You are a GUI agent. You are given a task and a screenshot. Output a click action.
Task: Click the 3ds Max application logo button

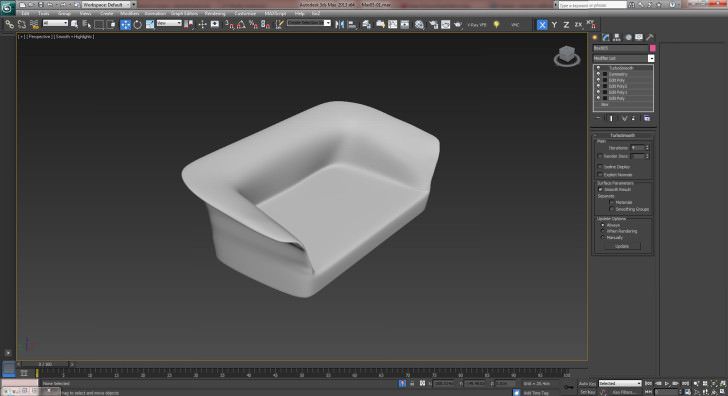pyautogui.click(x=7, y=8)
